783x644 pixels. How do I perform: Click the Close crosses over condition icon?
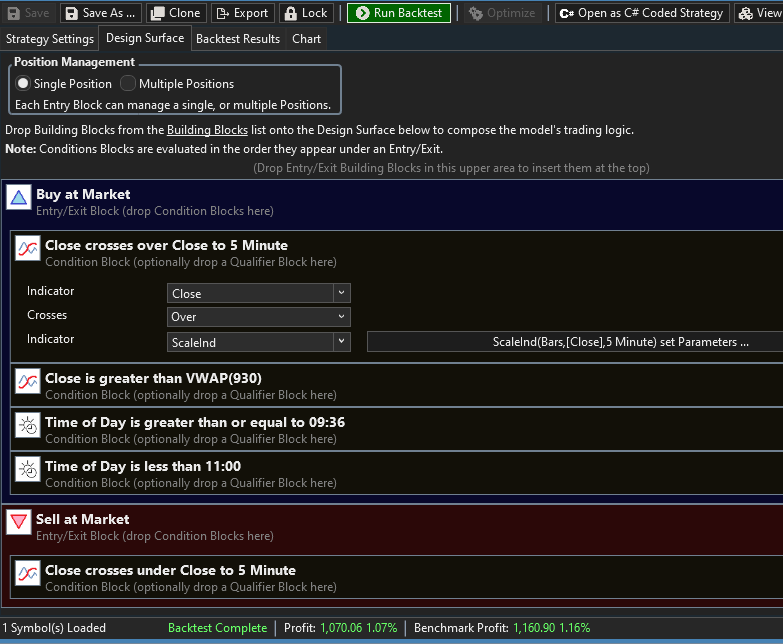click(x=28, y=249)
